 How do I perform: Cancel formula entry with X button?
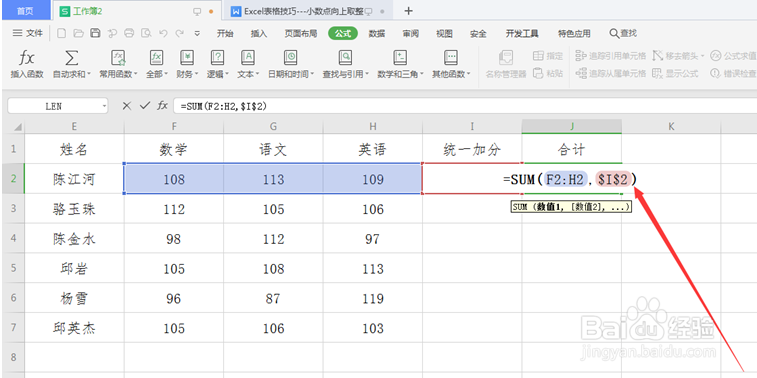[126, 106]
